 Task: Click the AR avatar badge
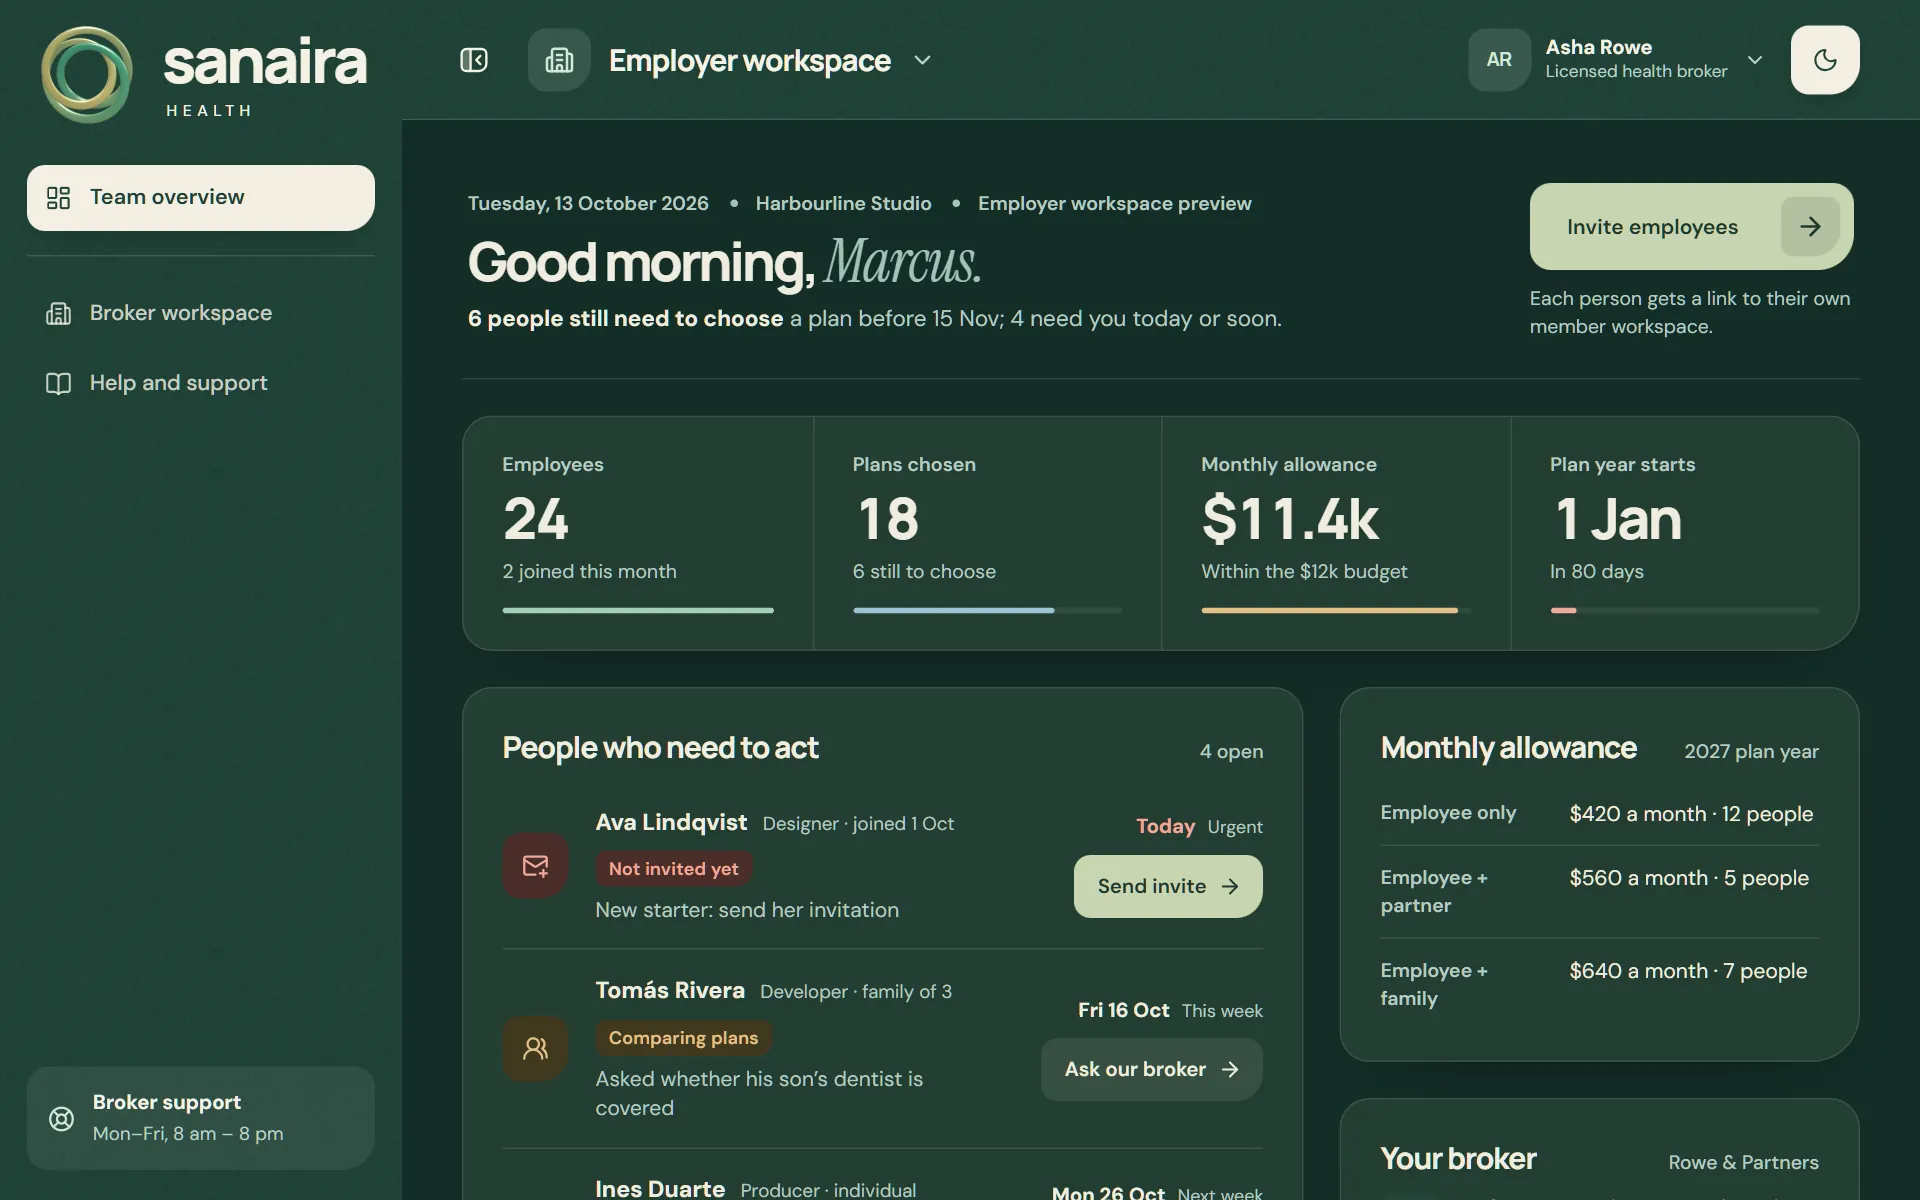[1499, 60]
